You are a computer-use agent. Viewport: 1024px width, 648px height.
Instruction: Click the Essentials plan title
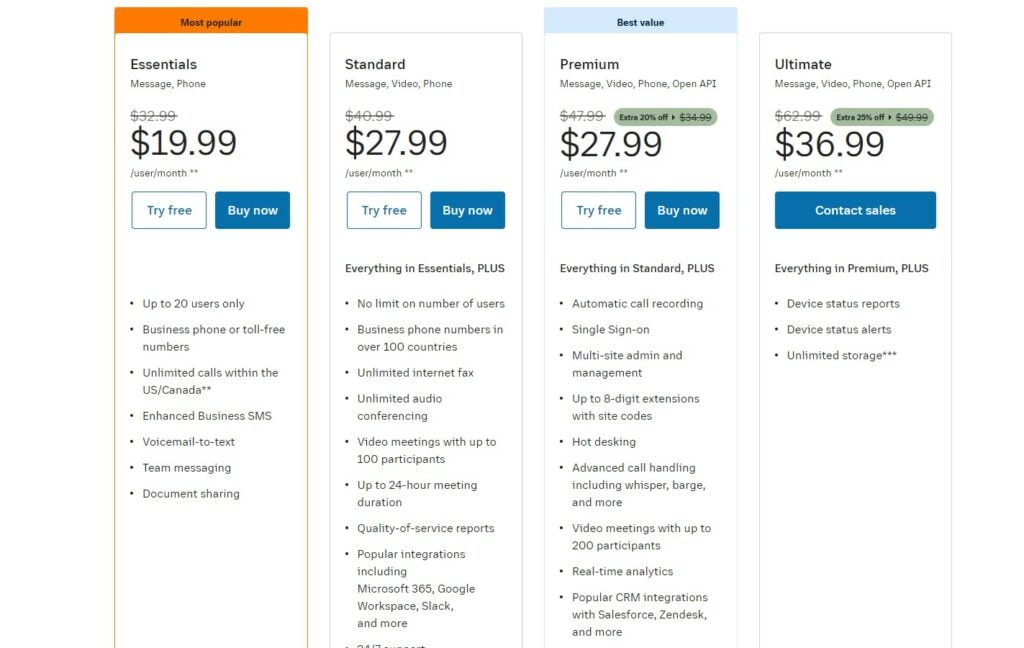pyautogui.click(x=163, y=64)
